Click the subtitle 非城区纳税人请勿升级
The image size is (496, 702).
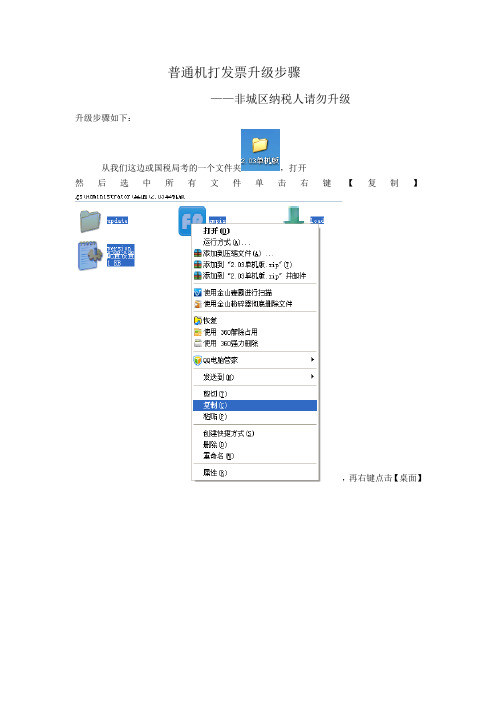pyautogui.click(x=292, y=99)
